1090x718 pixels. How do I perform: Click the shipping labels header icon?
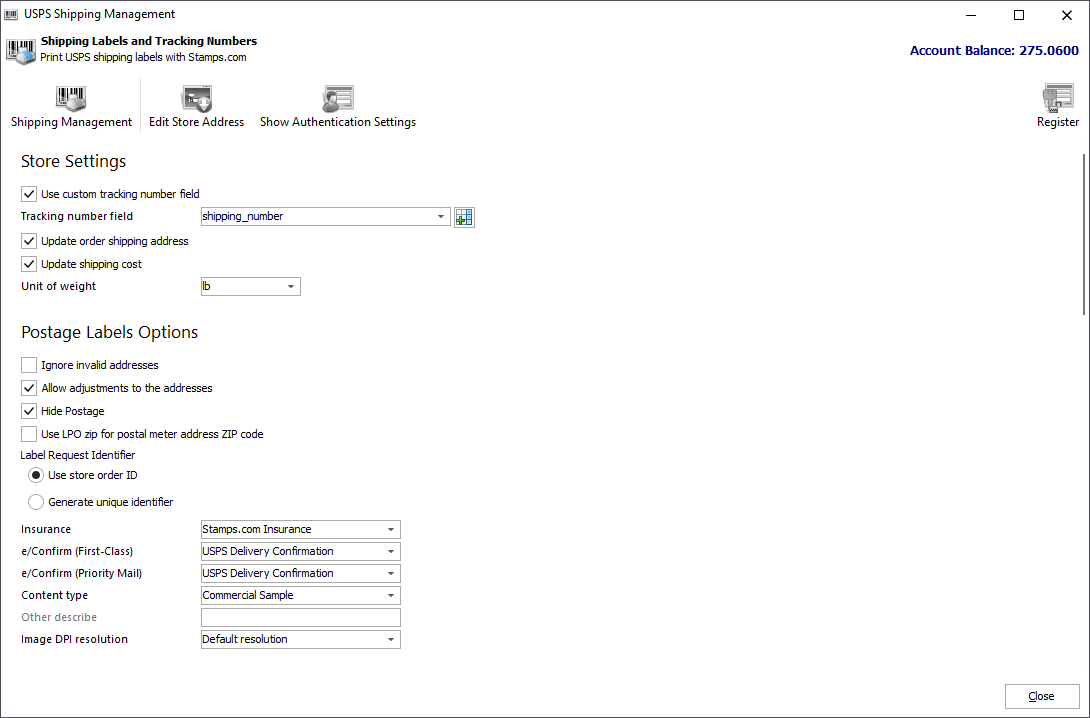(20, 50)
